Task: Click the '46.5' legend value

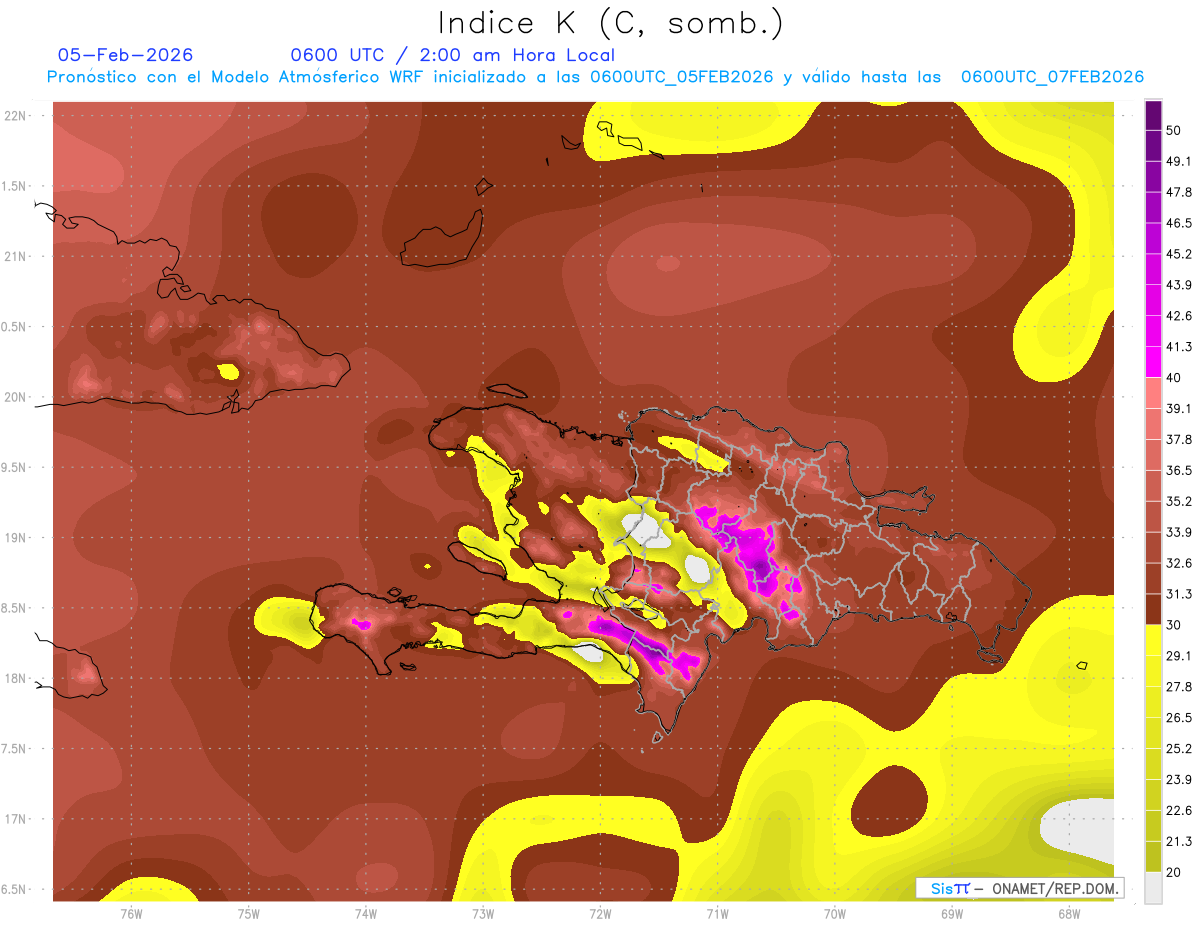Action: tap(1179, 223)
